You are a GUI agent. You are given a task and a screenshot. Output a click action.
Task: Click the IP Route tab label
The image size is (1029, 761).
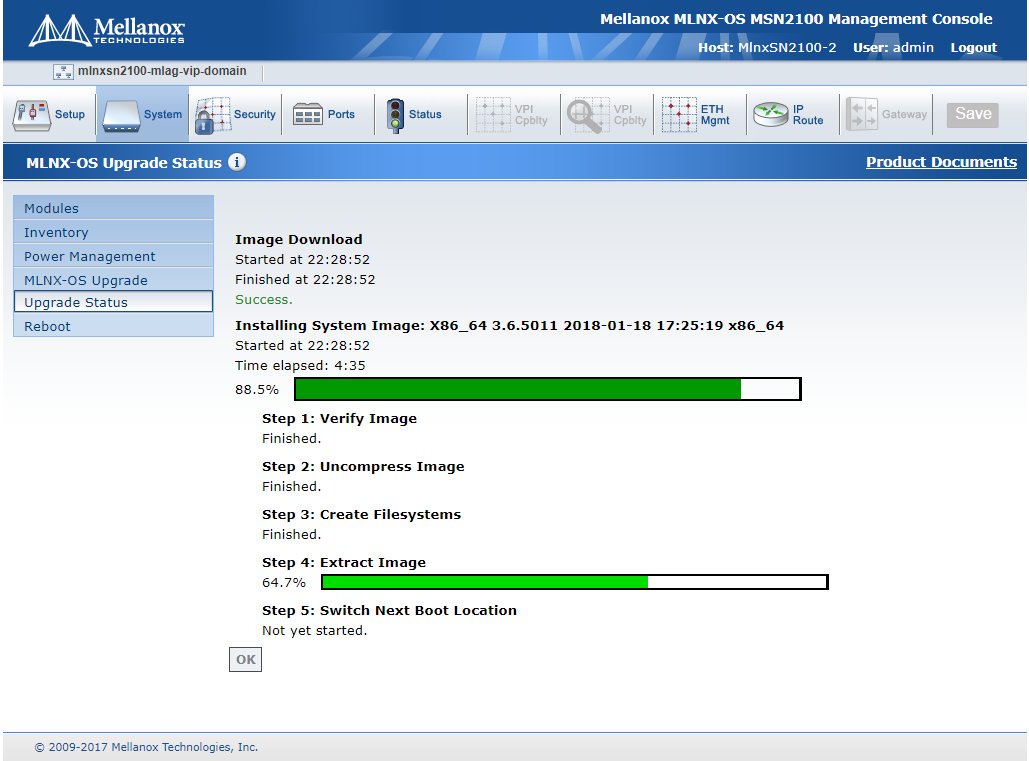[x=808, y=115]
